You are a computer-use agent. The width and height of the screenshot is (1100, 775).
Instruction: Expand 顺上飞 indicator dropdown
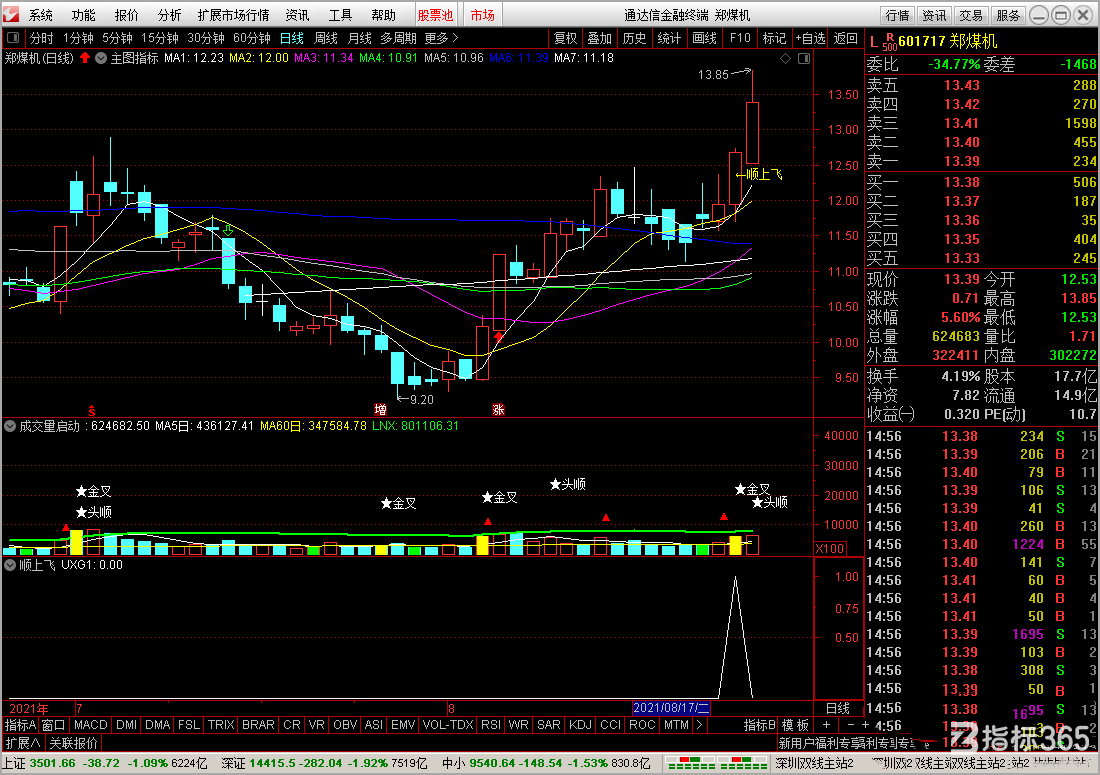point(10,565)
